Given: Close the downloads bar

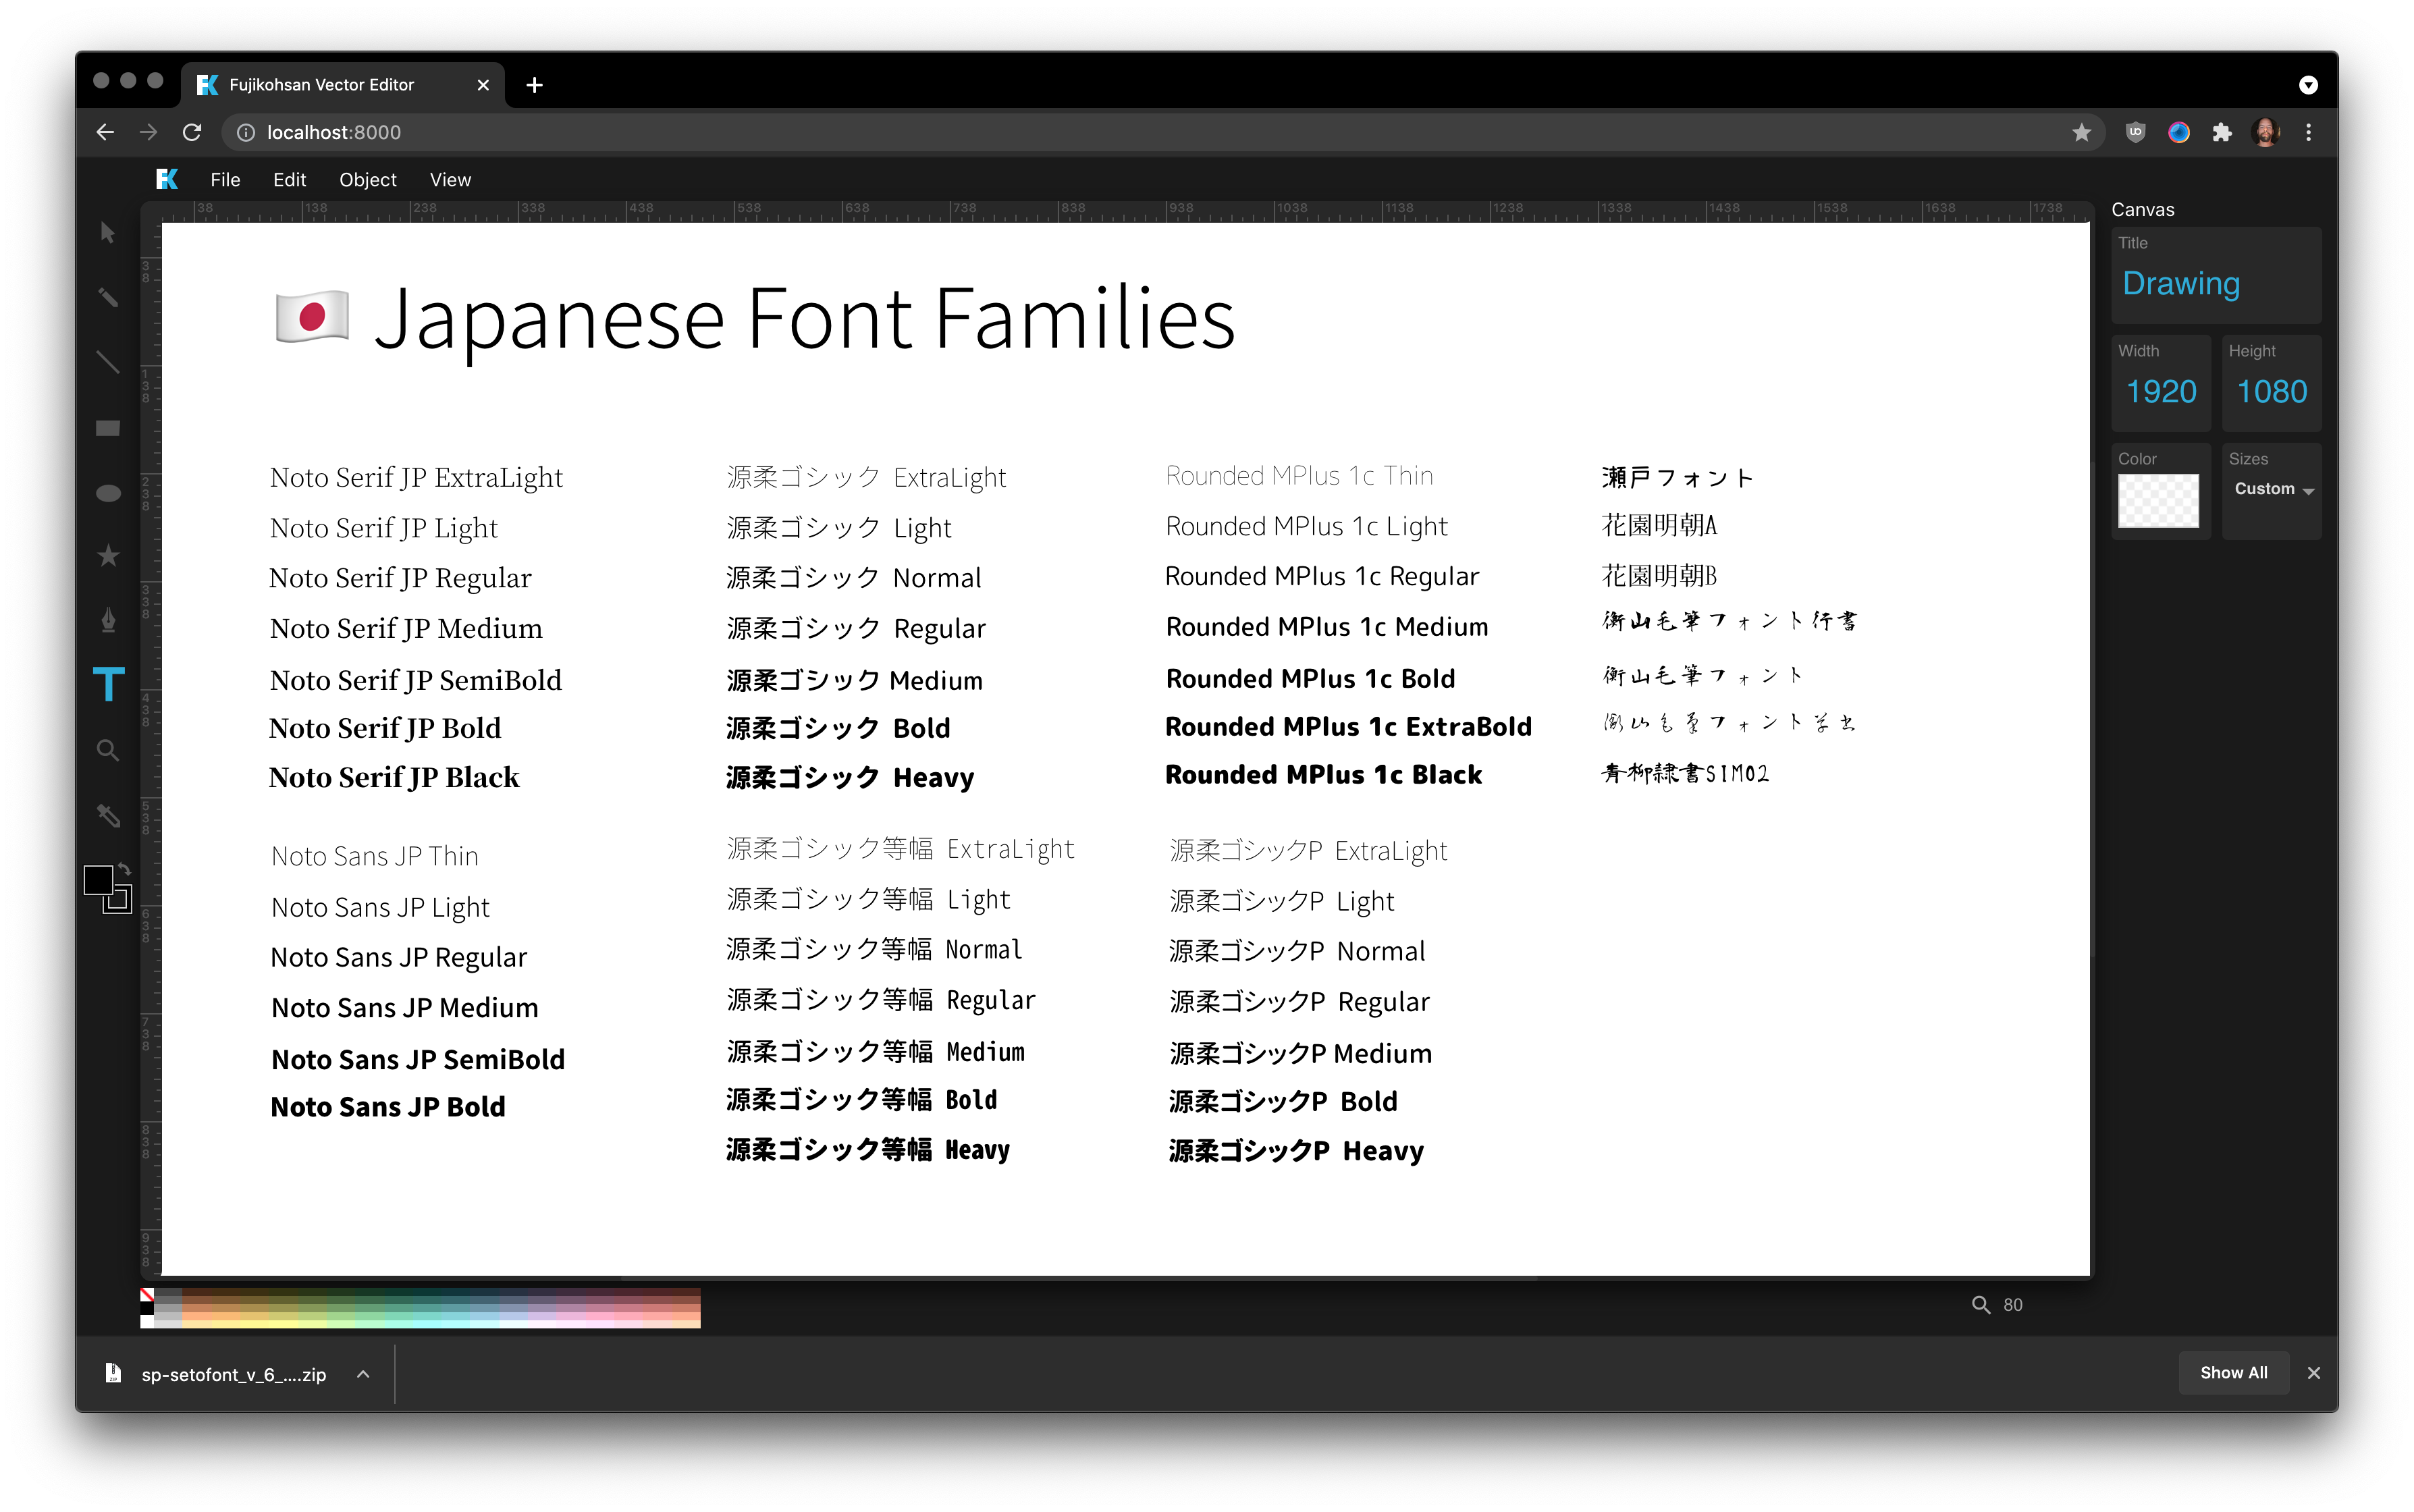Looking at the screenshot, I should pos(2313,1373).
